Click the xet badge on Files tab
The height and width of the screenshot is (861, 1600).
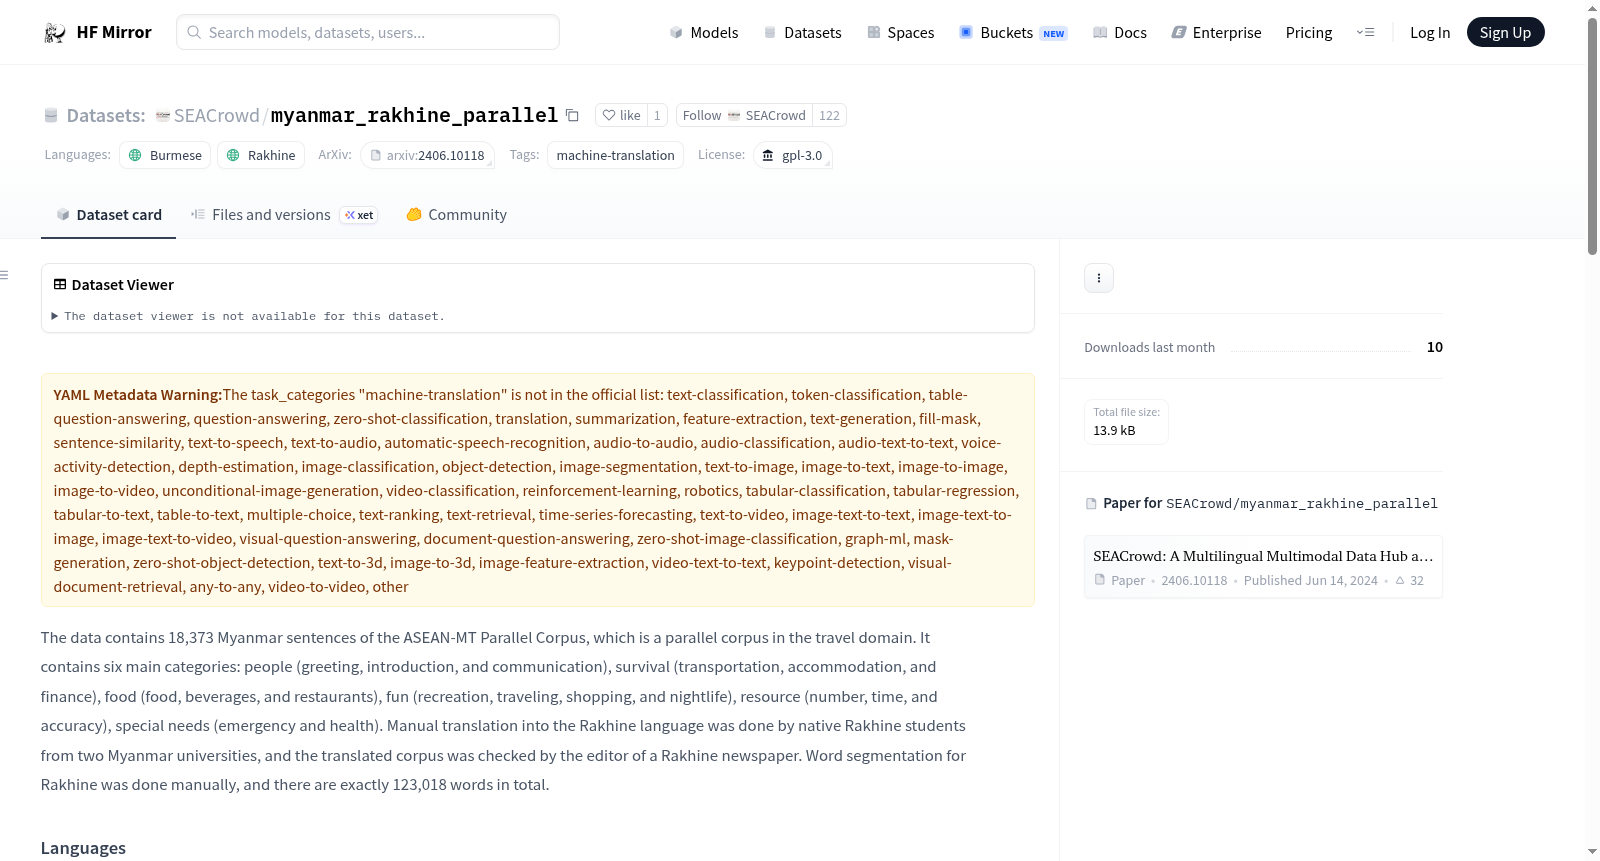359,215
